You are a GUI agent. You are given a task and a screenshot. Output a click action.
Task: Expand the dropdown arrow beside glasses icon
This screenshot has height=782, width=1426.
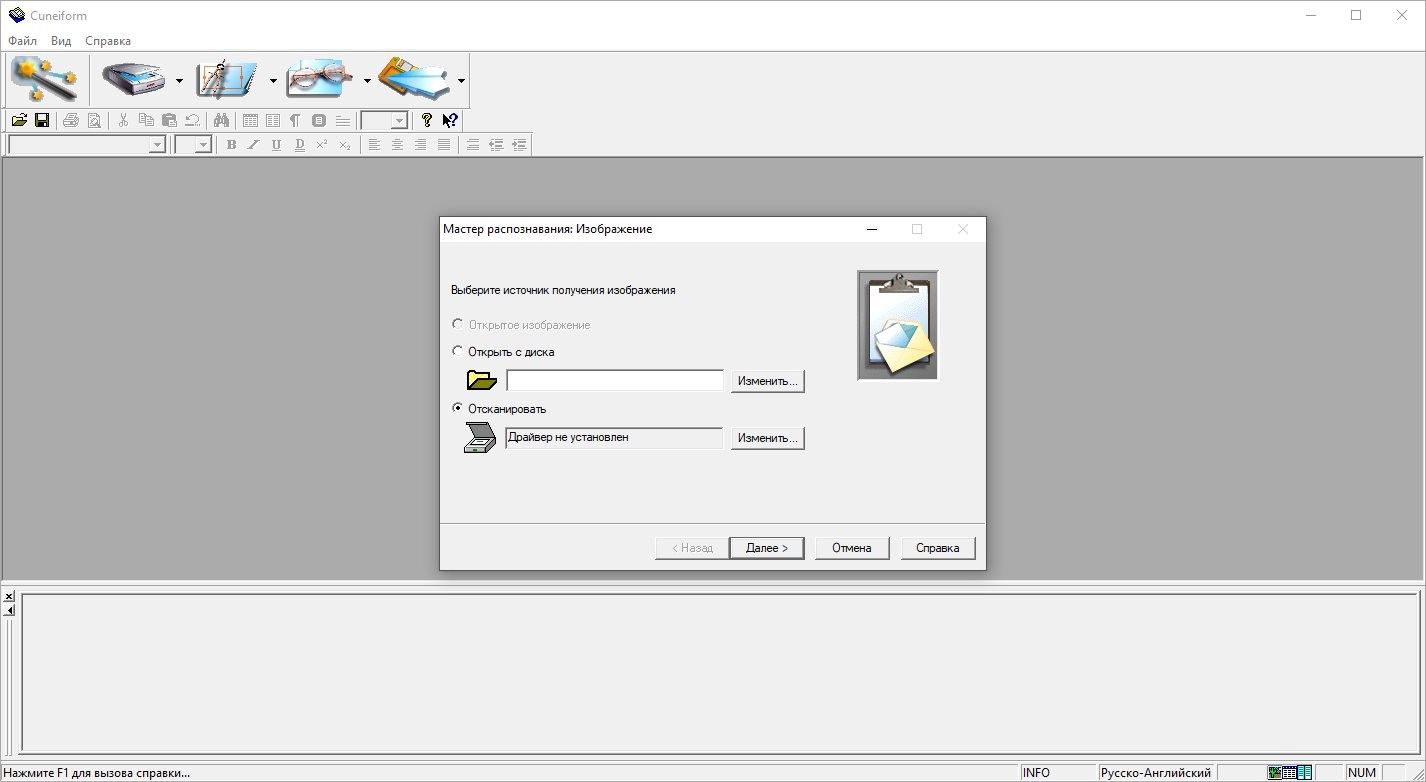click(367, 81)
